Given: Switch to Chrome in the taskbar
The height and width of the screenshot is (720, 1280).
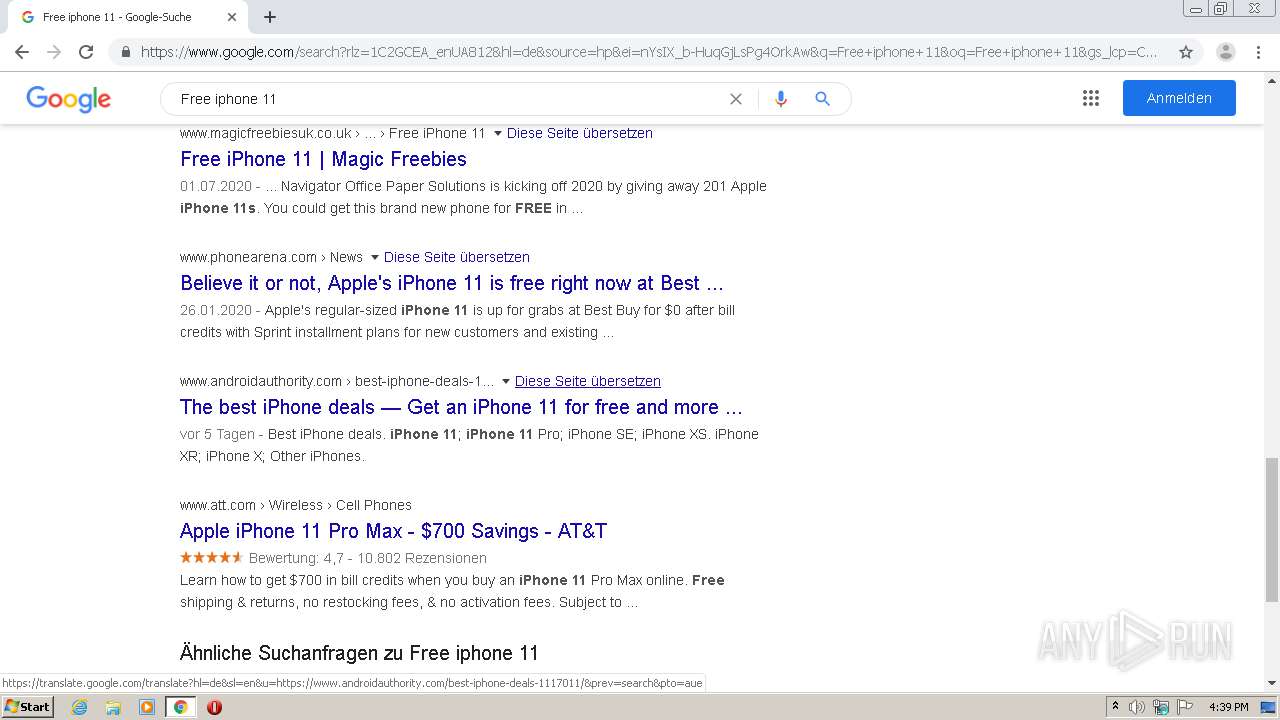Looking at the screenshot, I should pos(180,707).
